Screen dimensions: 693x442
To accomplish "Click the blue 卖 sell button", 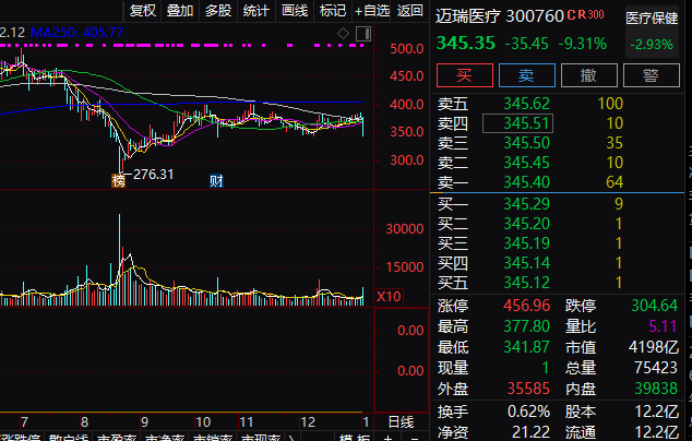I will tap(527, 75).
